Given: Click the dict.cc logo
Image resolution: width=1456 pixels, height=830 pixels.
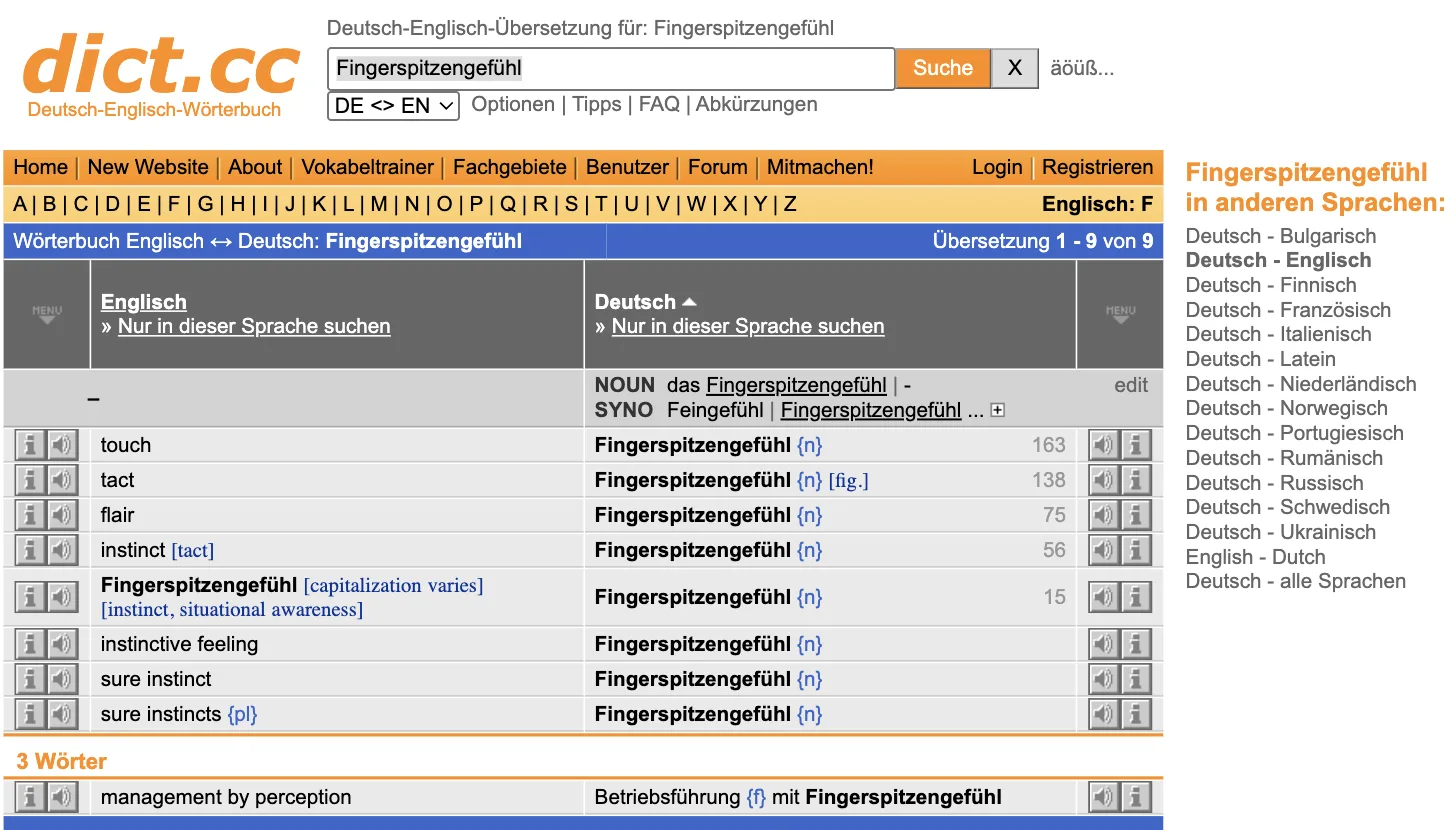Looking at the screenshot, I should [x=161, y=75].
